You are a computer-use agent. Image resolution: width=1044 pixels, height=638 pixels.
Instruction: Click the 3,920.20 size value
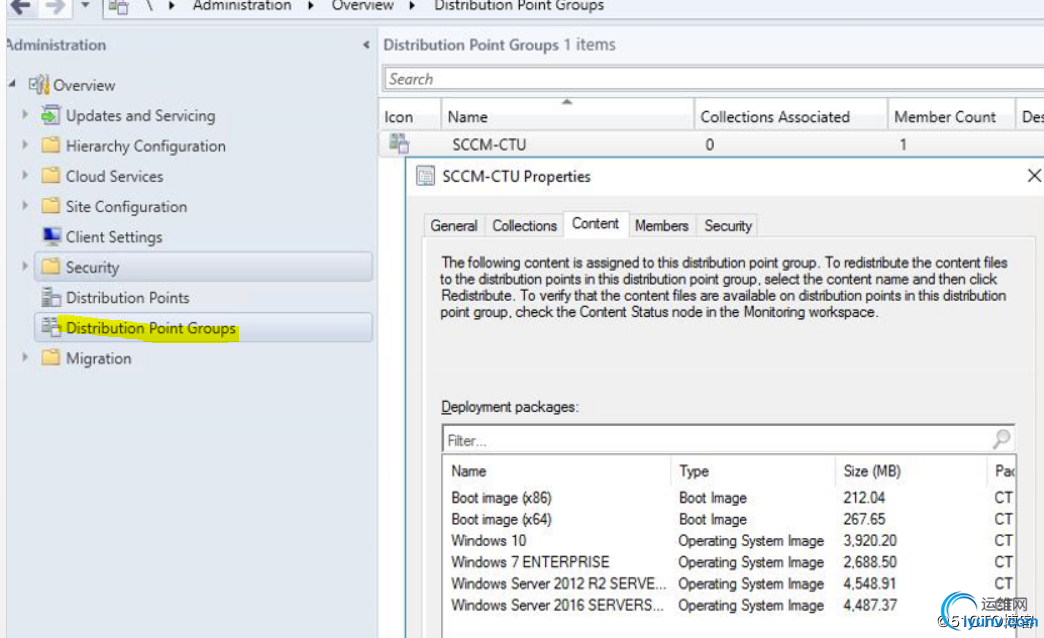[870, 540]
